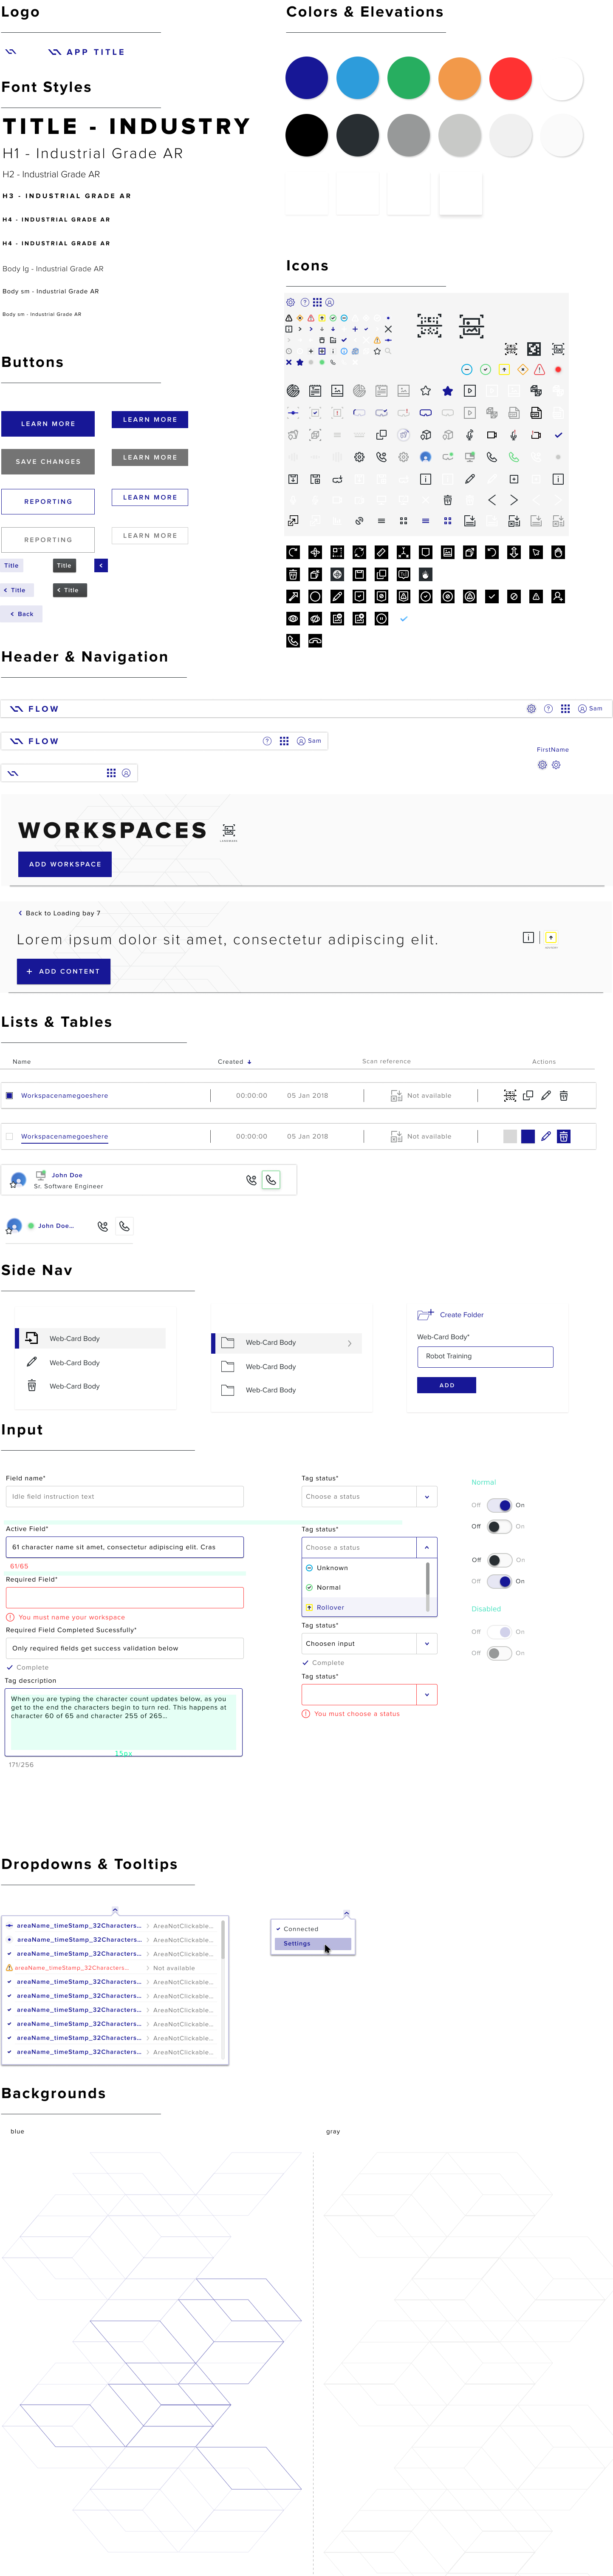Open the first 'Choose a status' dropdown

click(x=369, y=1496)
